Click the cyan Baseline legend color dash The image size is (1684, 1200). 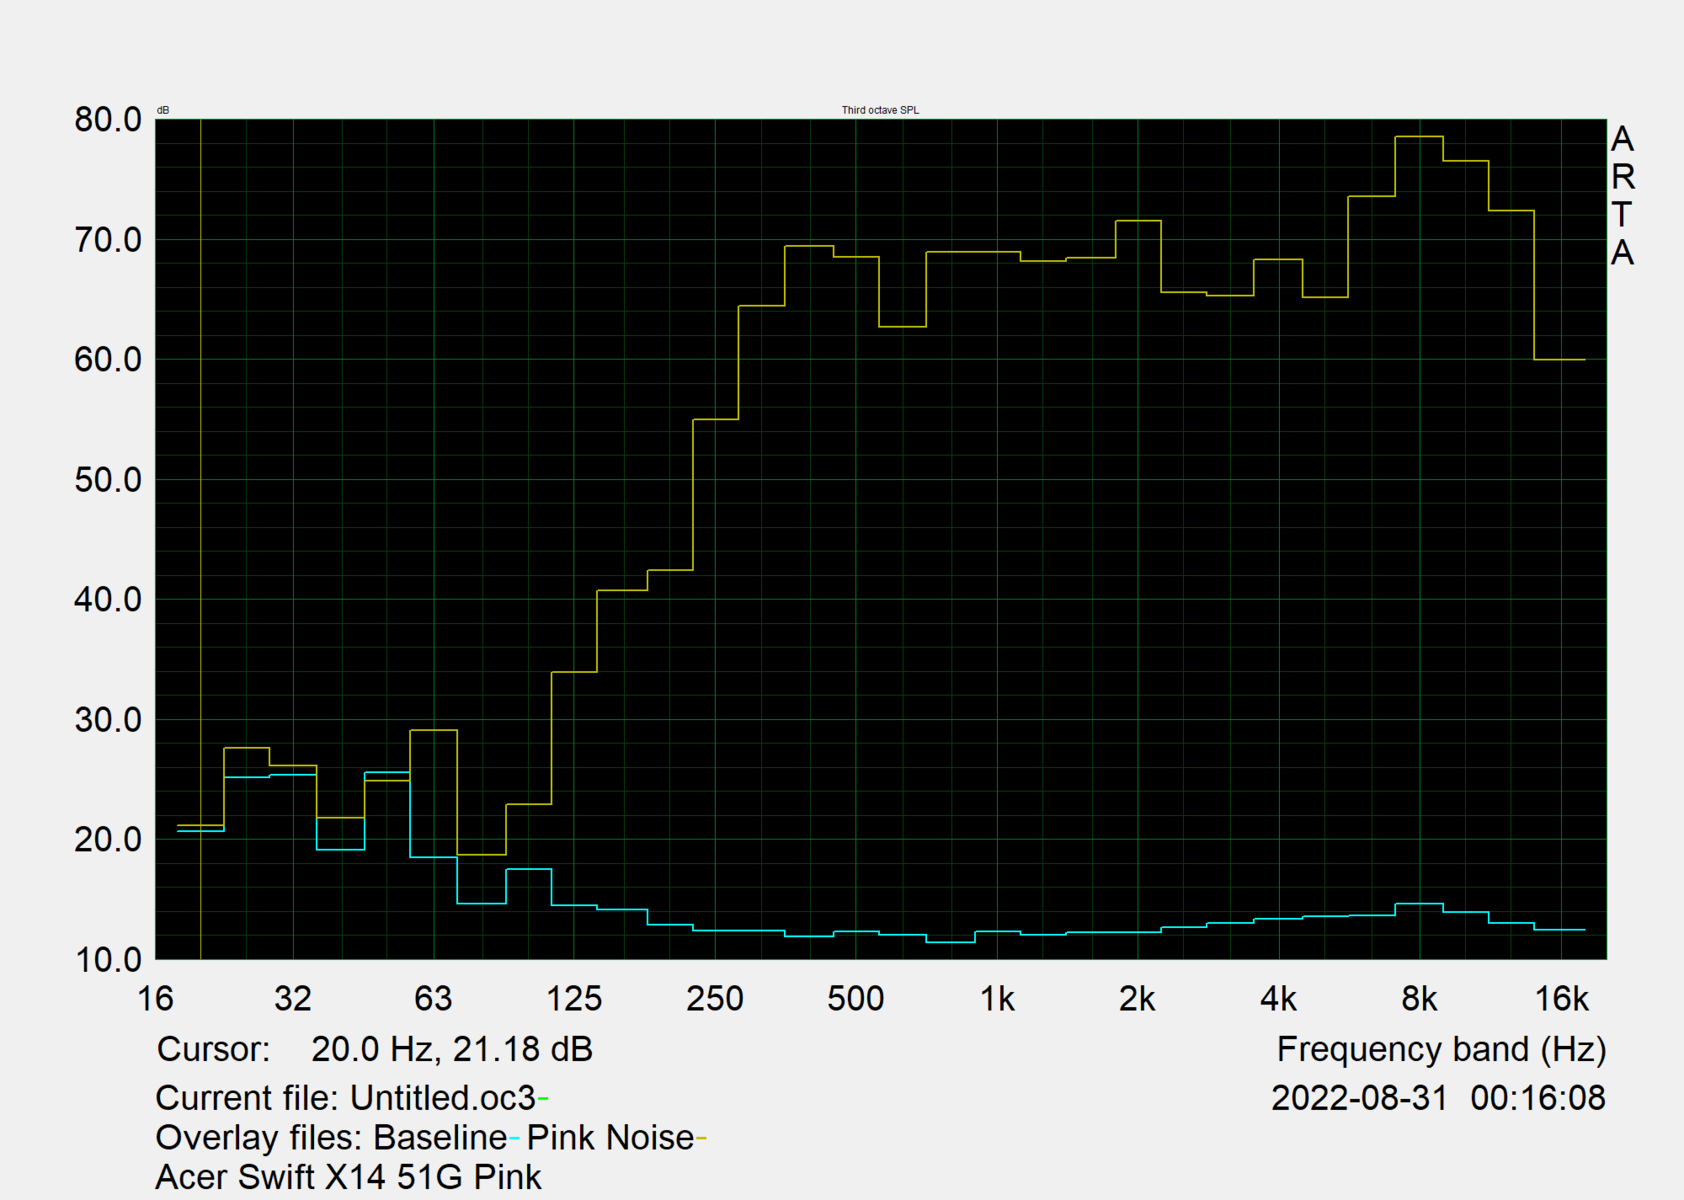(514, 1139)
